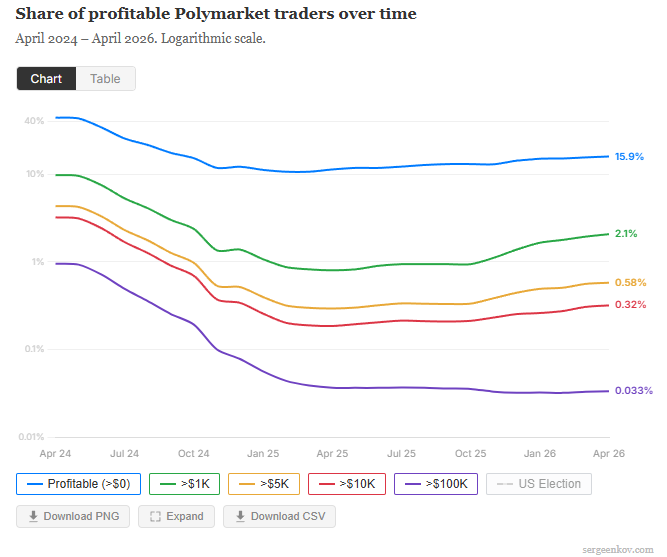Screen dimensions: 667x557
Task: Click the Download PNG text label
Action: pyautogui.click(x=83, y=516)
